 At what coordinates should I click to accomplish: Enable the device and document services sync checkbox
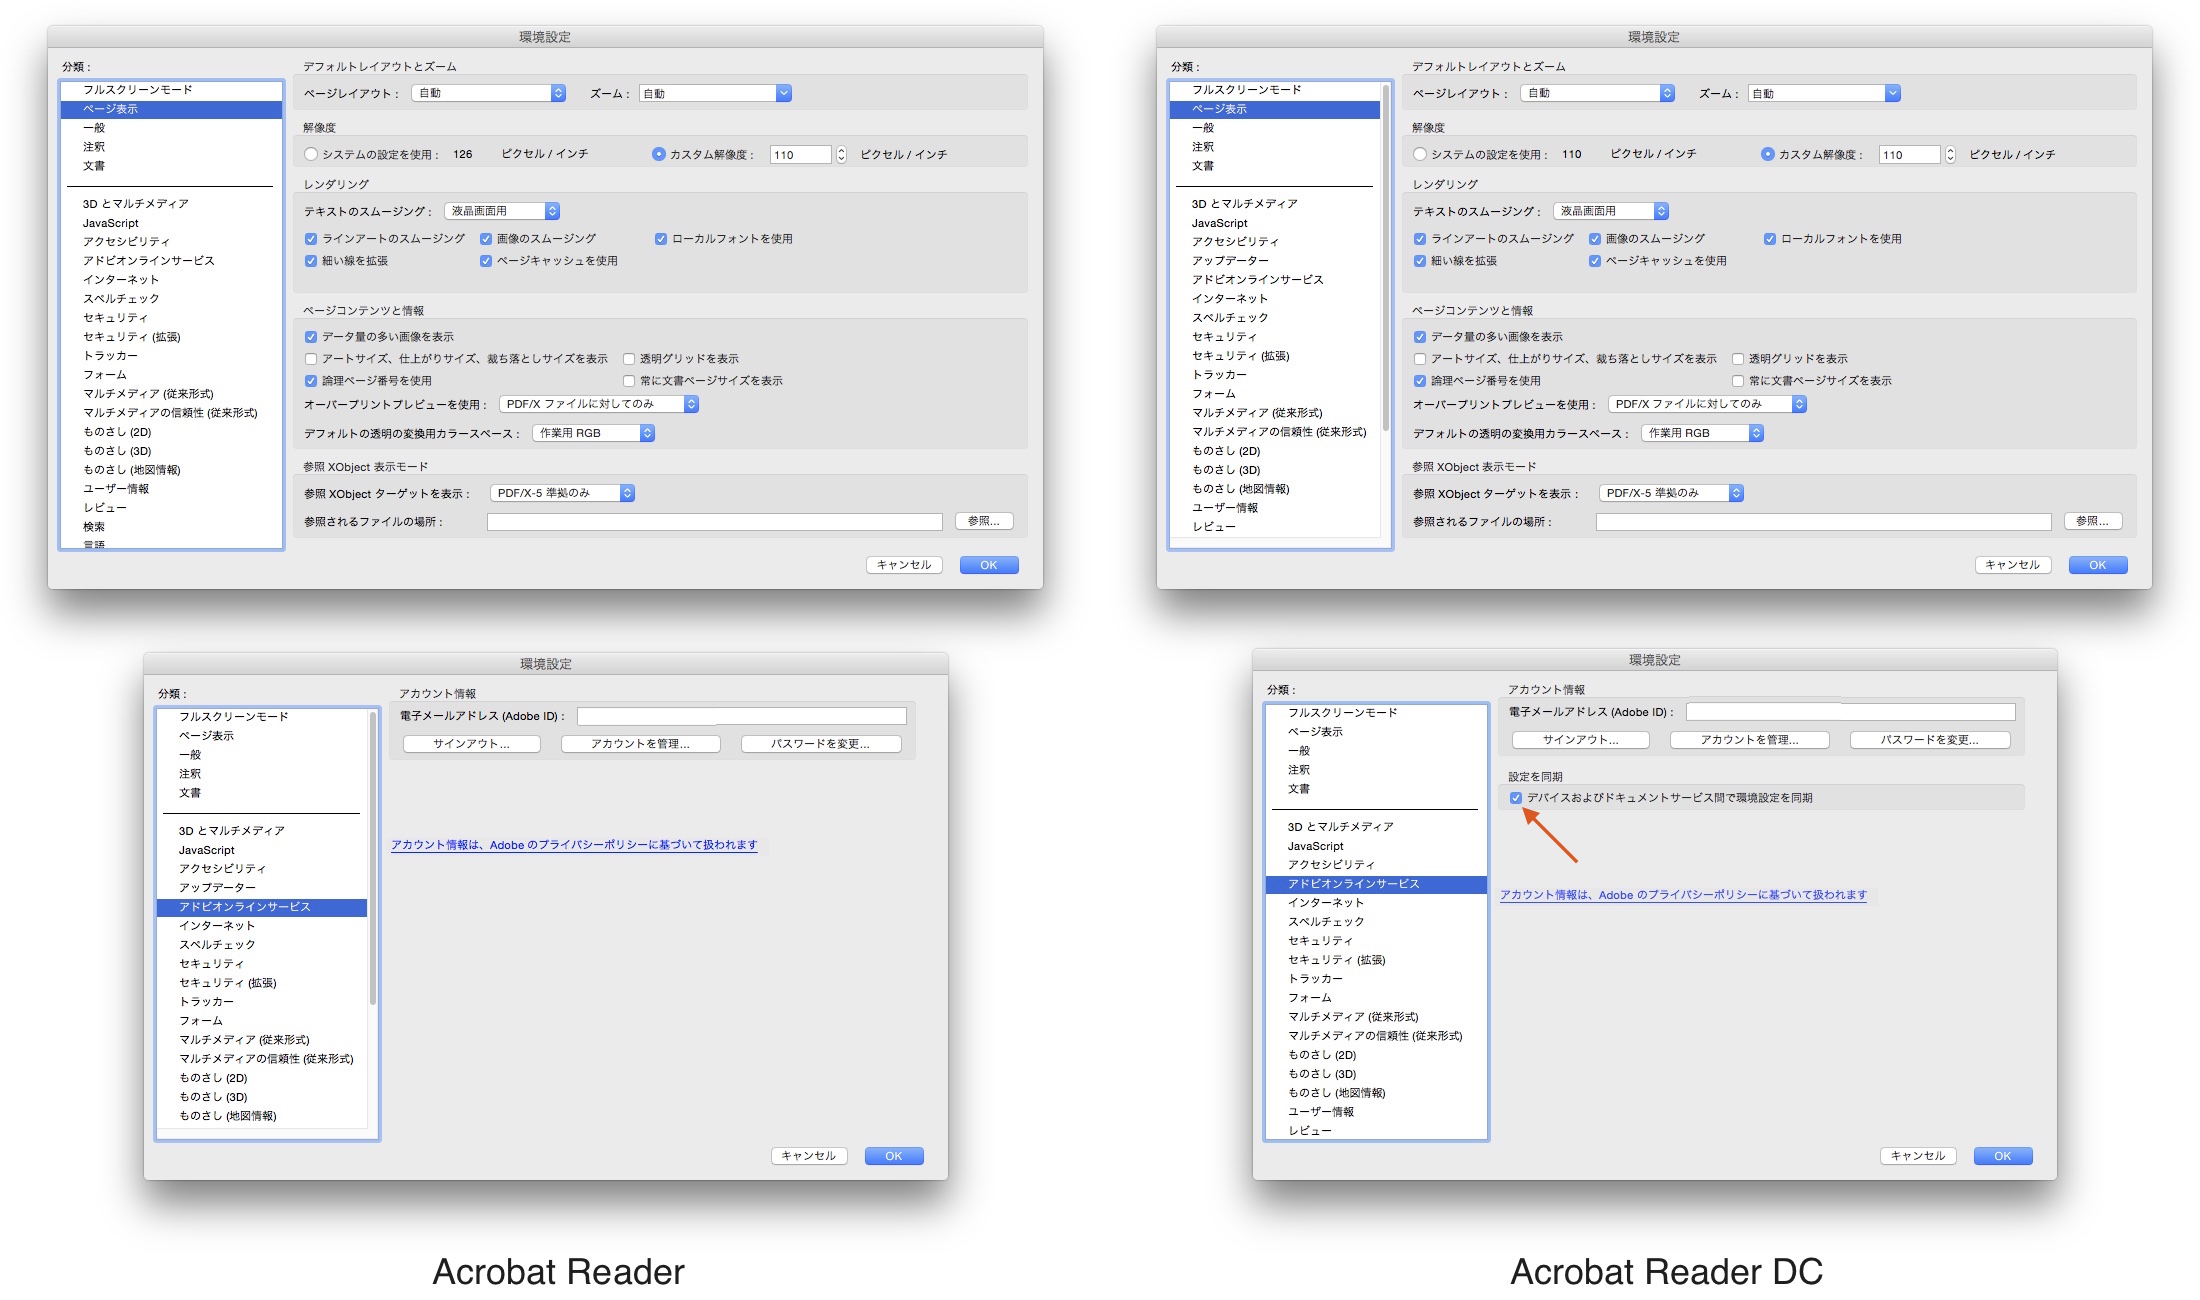(1516, 798)
